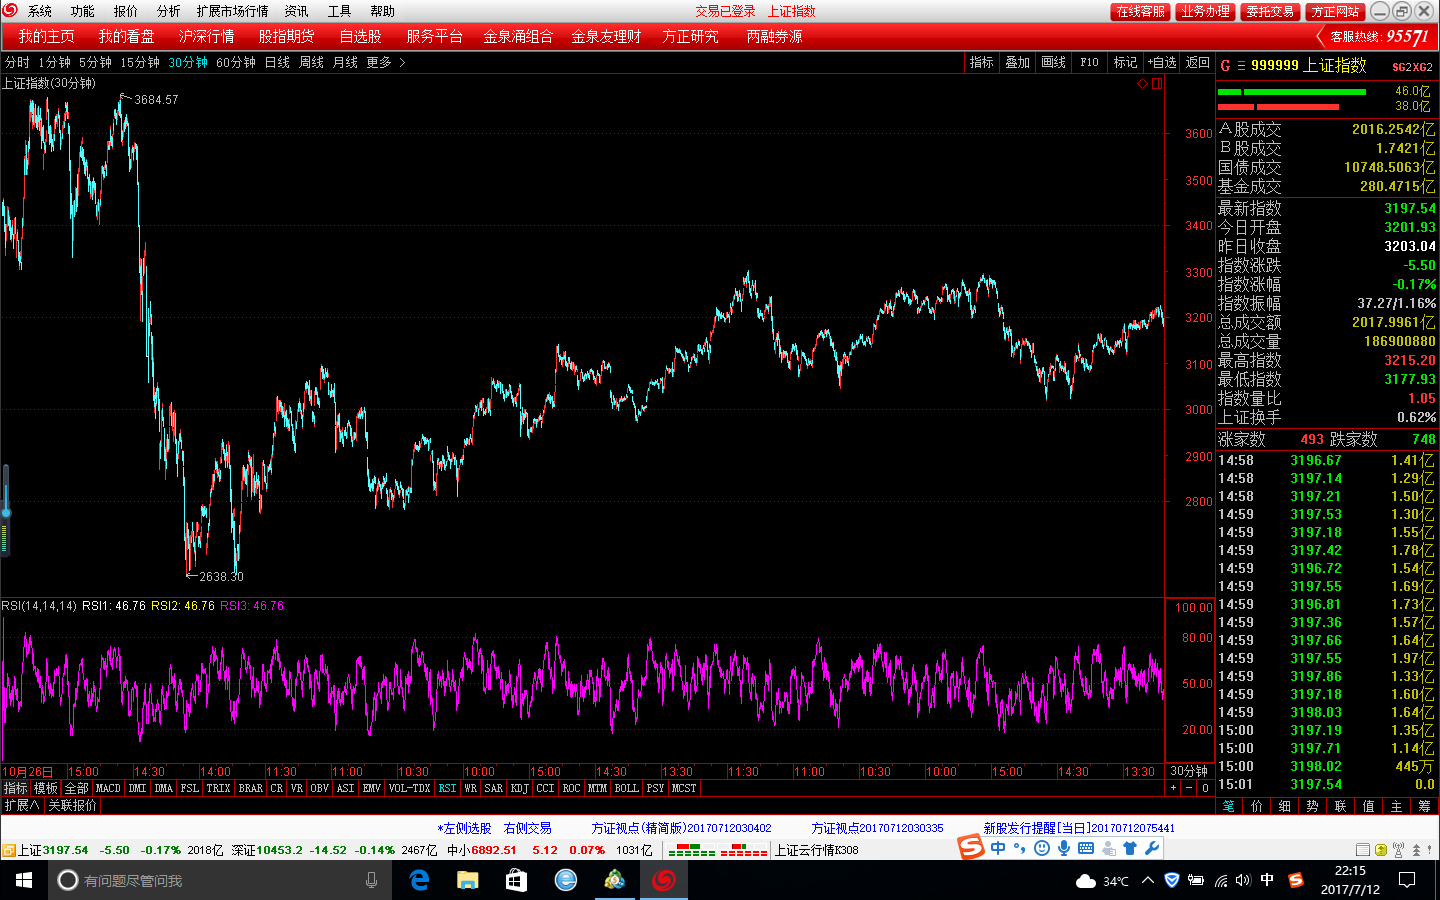Viewport: 1440px width, 900px height.
Task: Click the signal tower icon in the status bar
Action: click(1398, 850)
